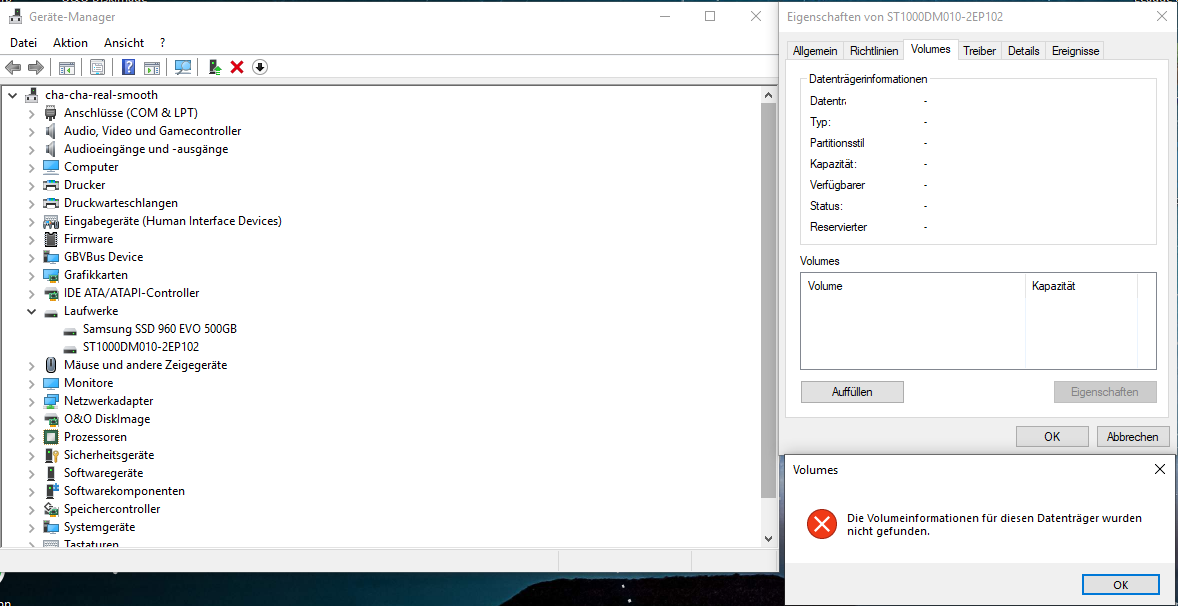Select ST1000DM010-2EP102 entry
Image resolution: width=1178 pixels, height=606 pixels.
point(140,347)
